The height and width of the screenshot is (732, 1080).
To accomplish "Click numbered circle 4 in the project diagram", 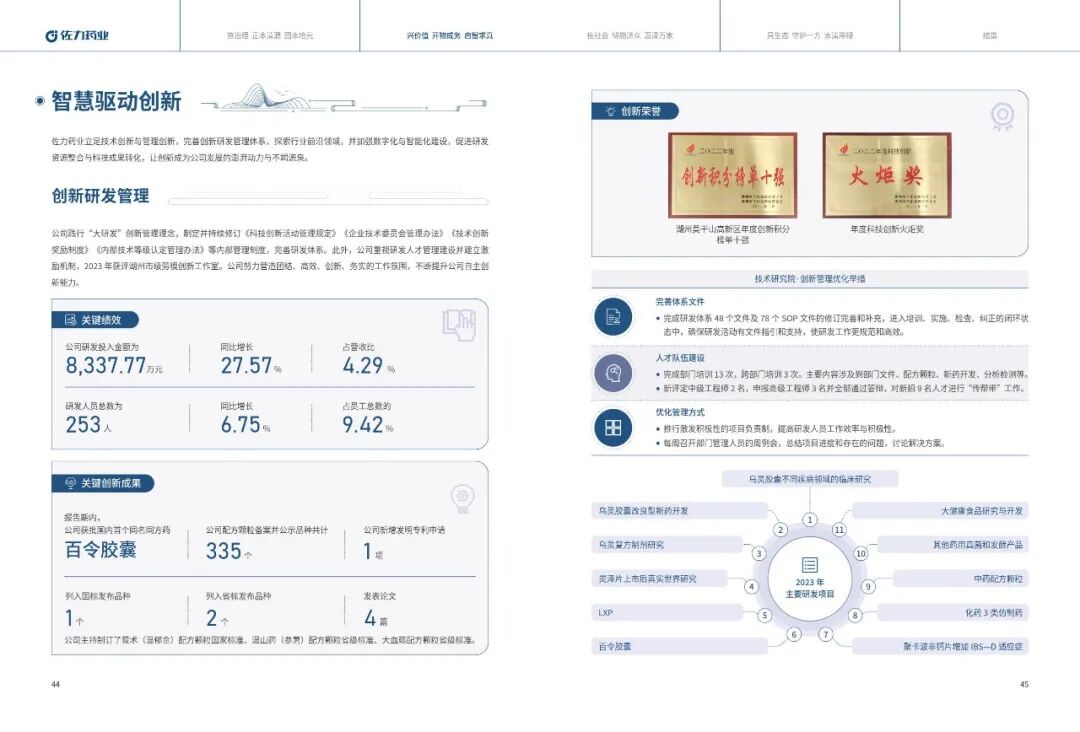I will [x=751, y=587].
